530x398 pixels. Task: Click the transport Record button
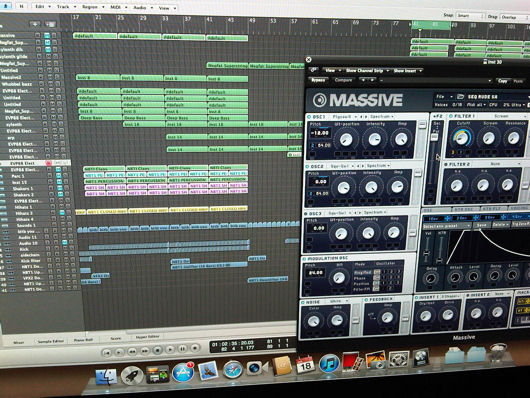coord(195,348)
